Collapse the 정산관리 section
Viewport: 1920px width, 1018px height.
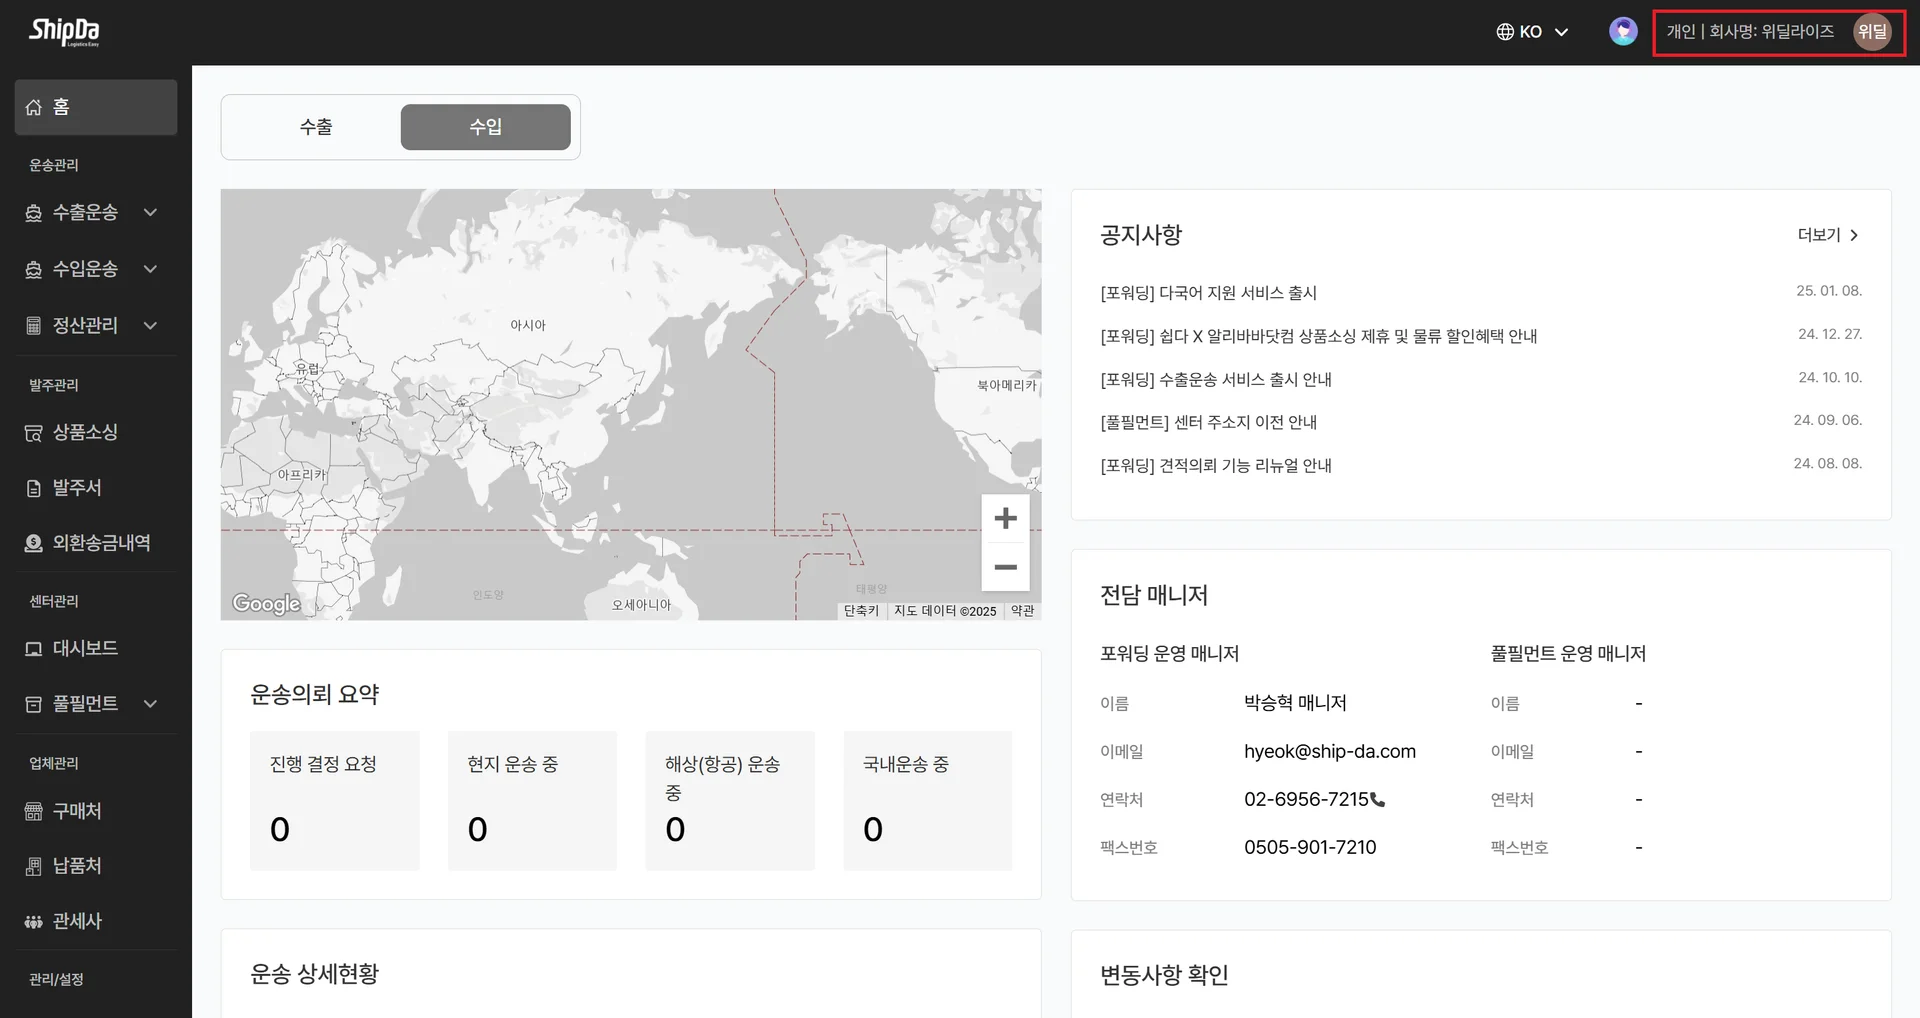tap(150, 324)
